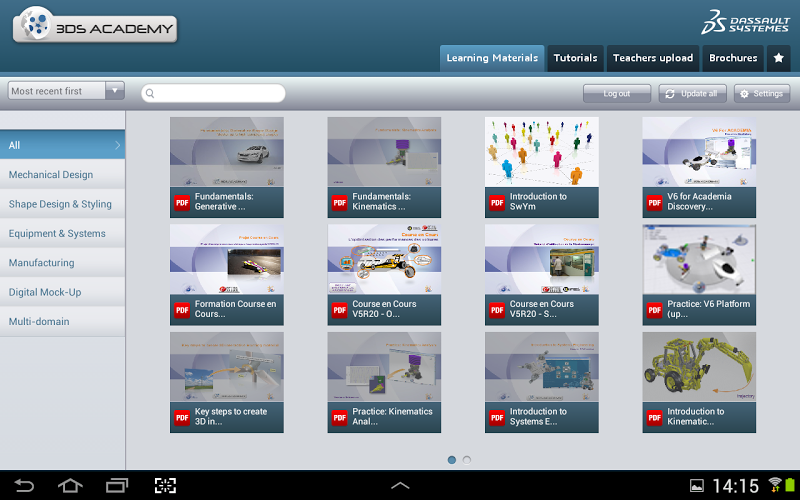Screen dimensions: 800x500
Task: Open the Teachers upload tab
Action: click(x=652, y=58)
